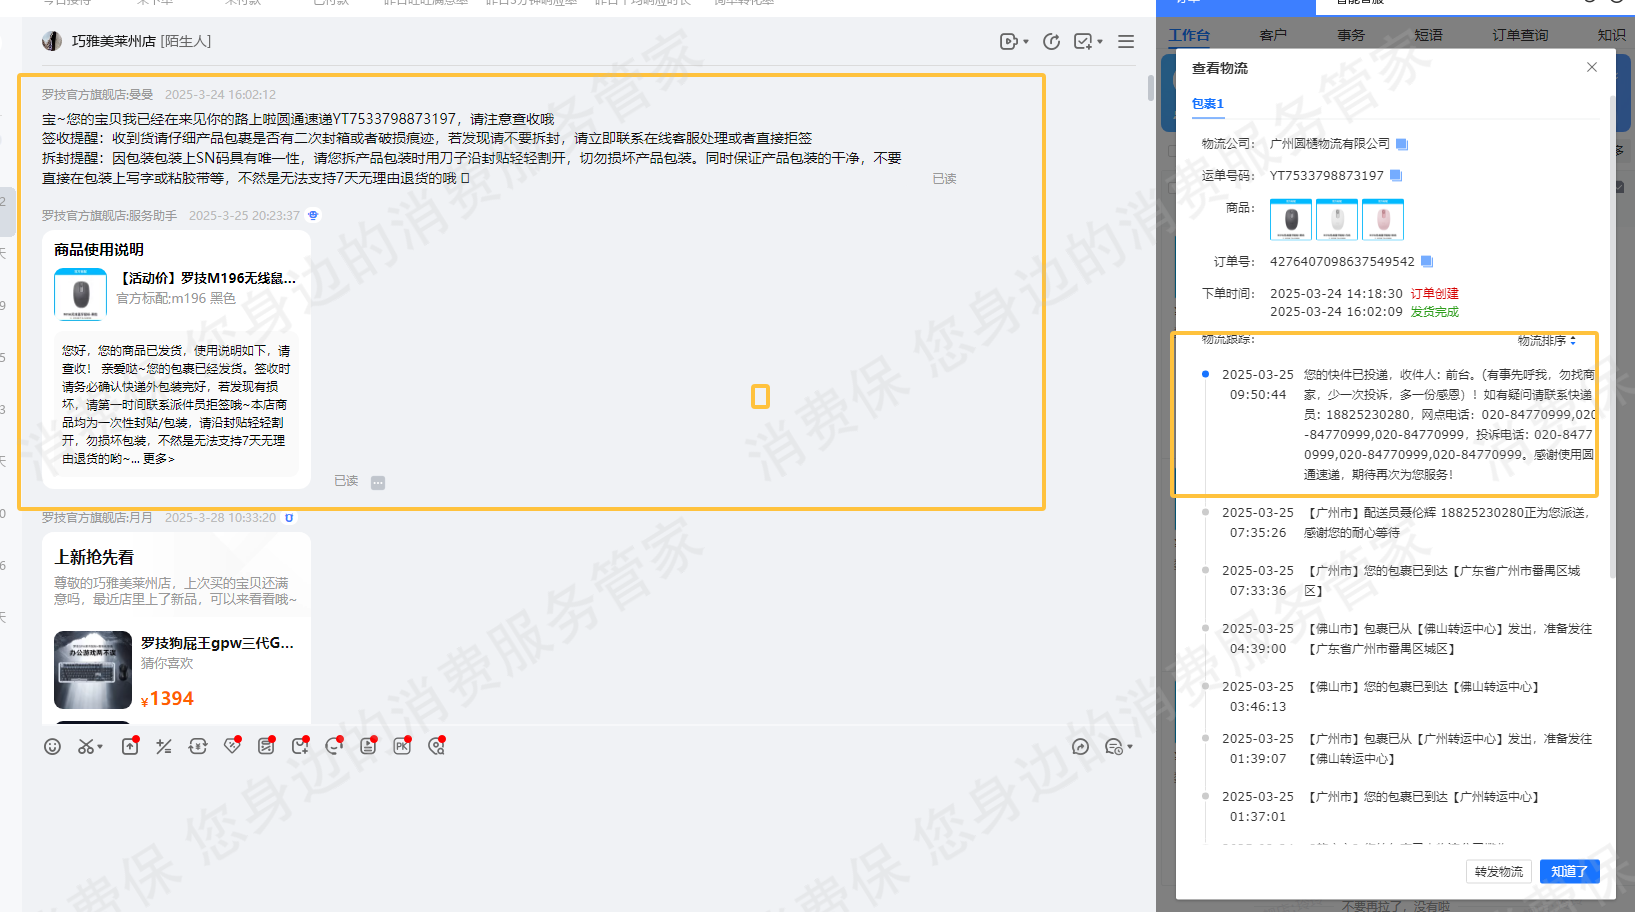Click the robot icon beside 服务助手 timestamp
Viewport: 1635px width, 912px height.
tap(313, 215)
